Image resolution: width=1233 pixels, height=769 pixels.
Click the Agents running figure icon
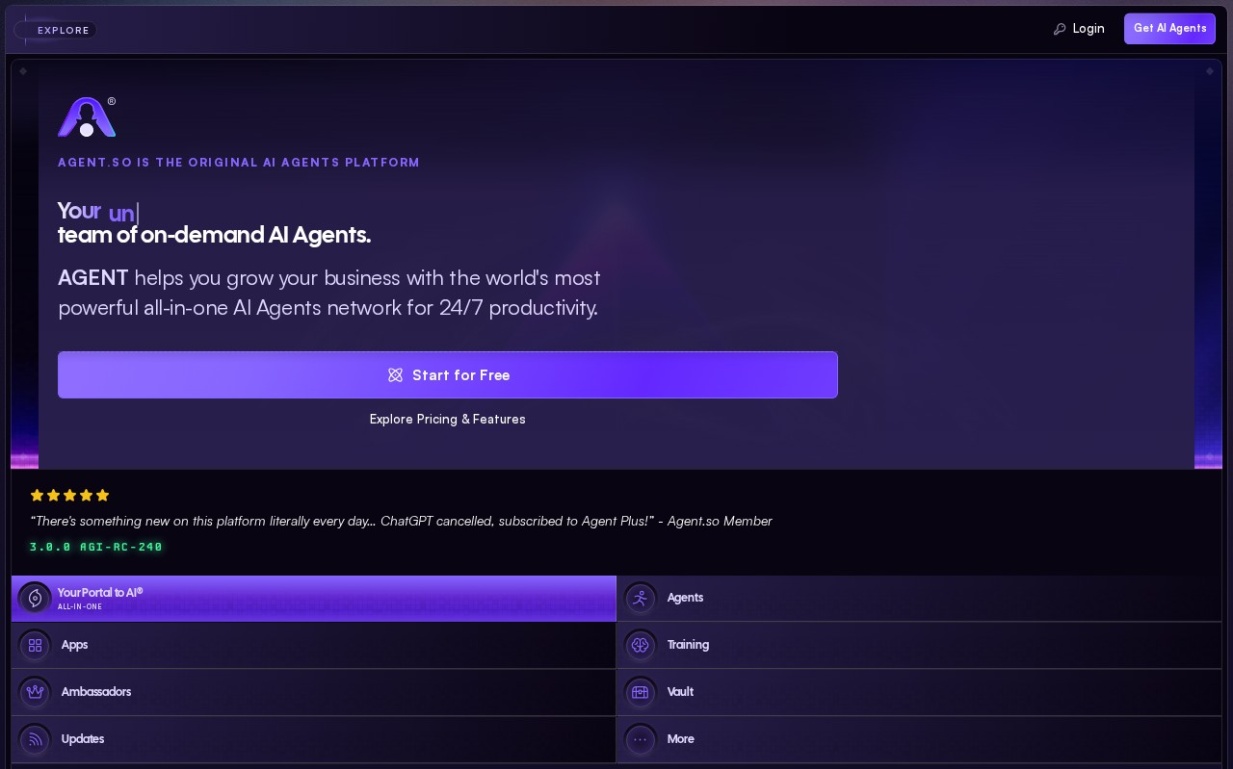(640, 598)
